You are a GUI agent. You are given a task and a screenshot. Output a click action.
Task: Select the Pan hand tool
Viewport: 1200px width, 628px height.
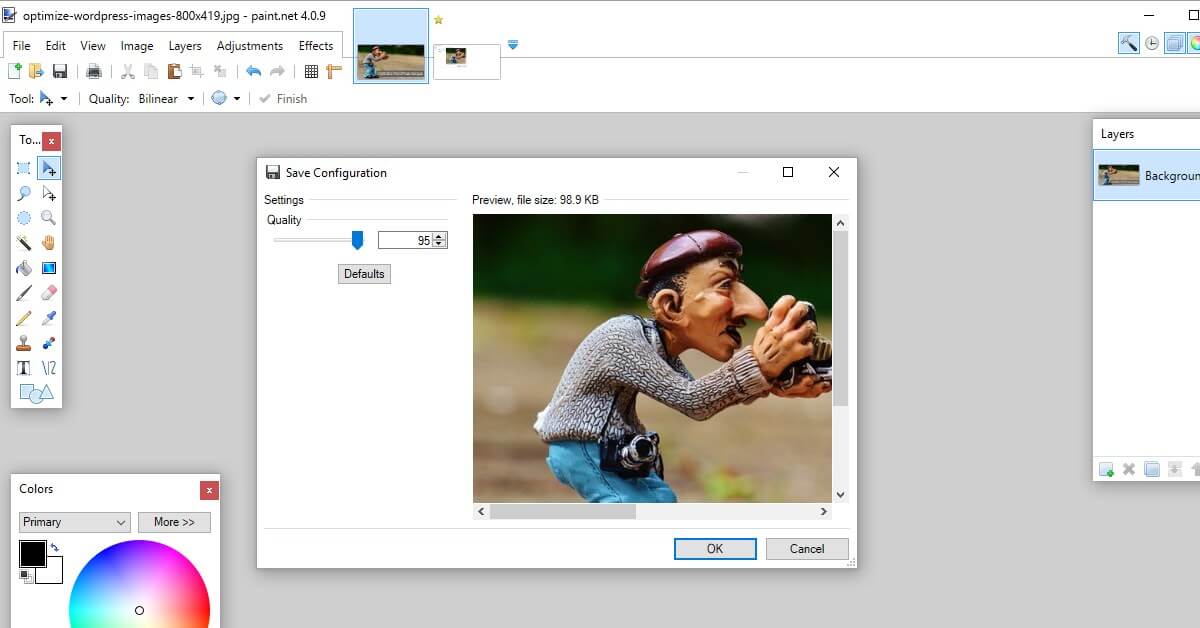(48, 243)
